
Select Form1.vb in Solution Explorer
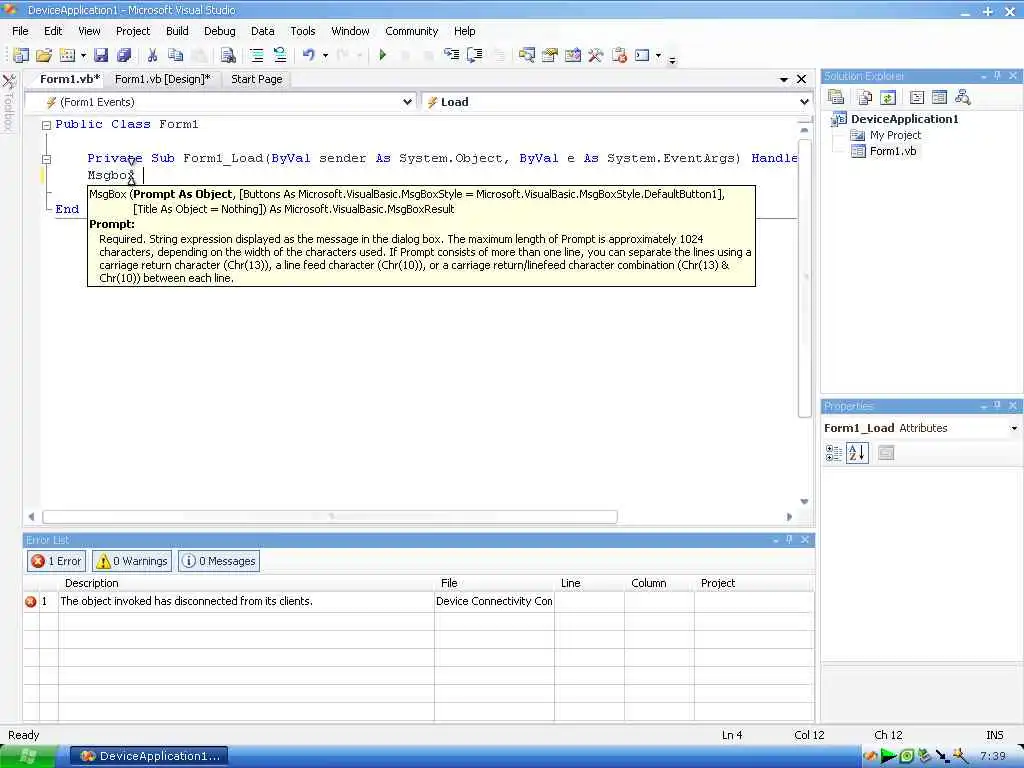click(x=893, y=151)
